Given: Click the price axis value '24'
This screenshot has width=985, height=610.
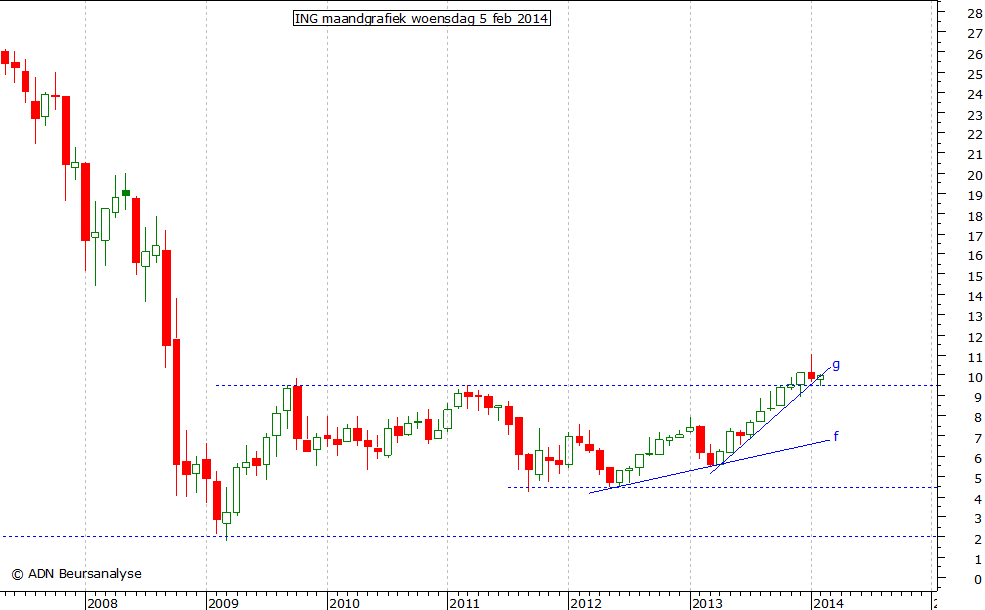Looking at the screenshot, I should tap(975, 95).
